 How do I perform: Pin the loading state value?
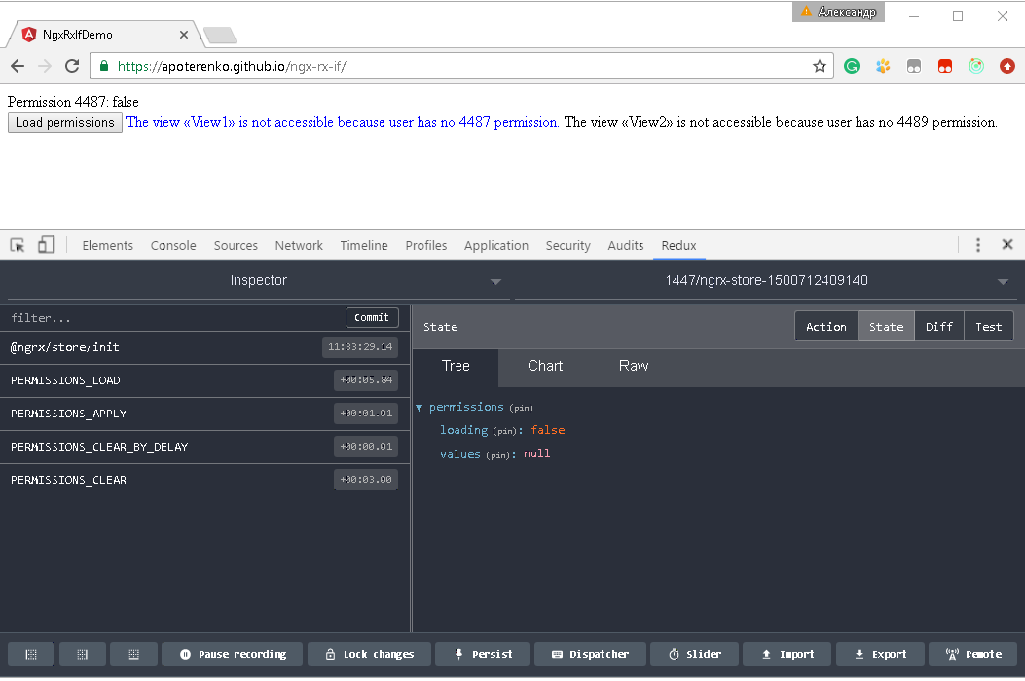coord(505,431)
